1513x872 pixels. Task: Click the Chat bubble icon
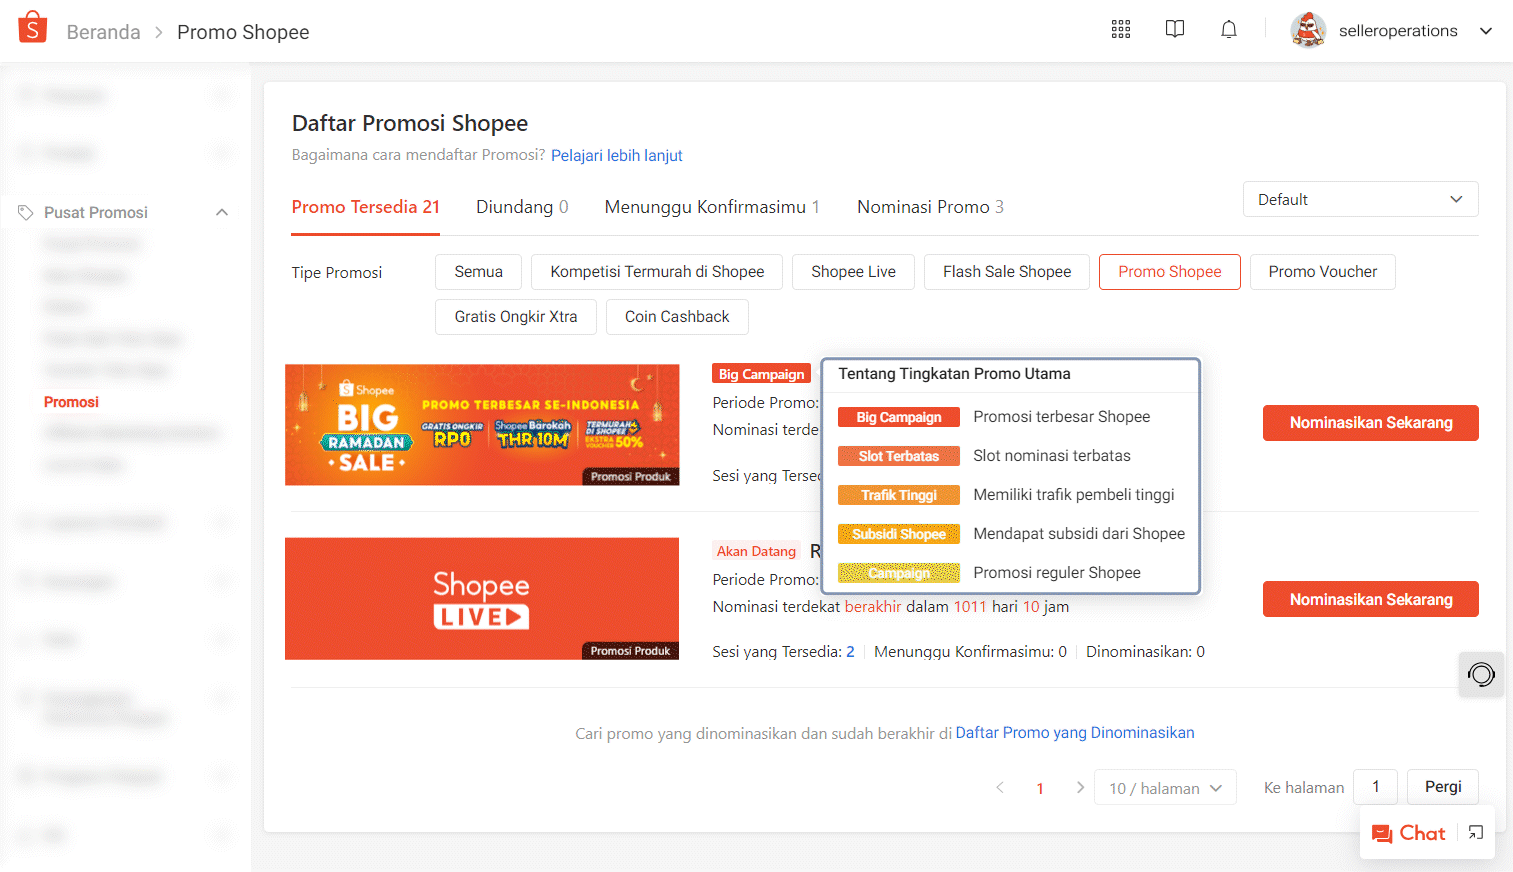pos(1383,833)
